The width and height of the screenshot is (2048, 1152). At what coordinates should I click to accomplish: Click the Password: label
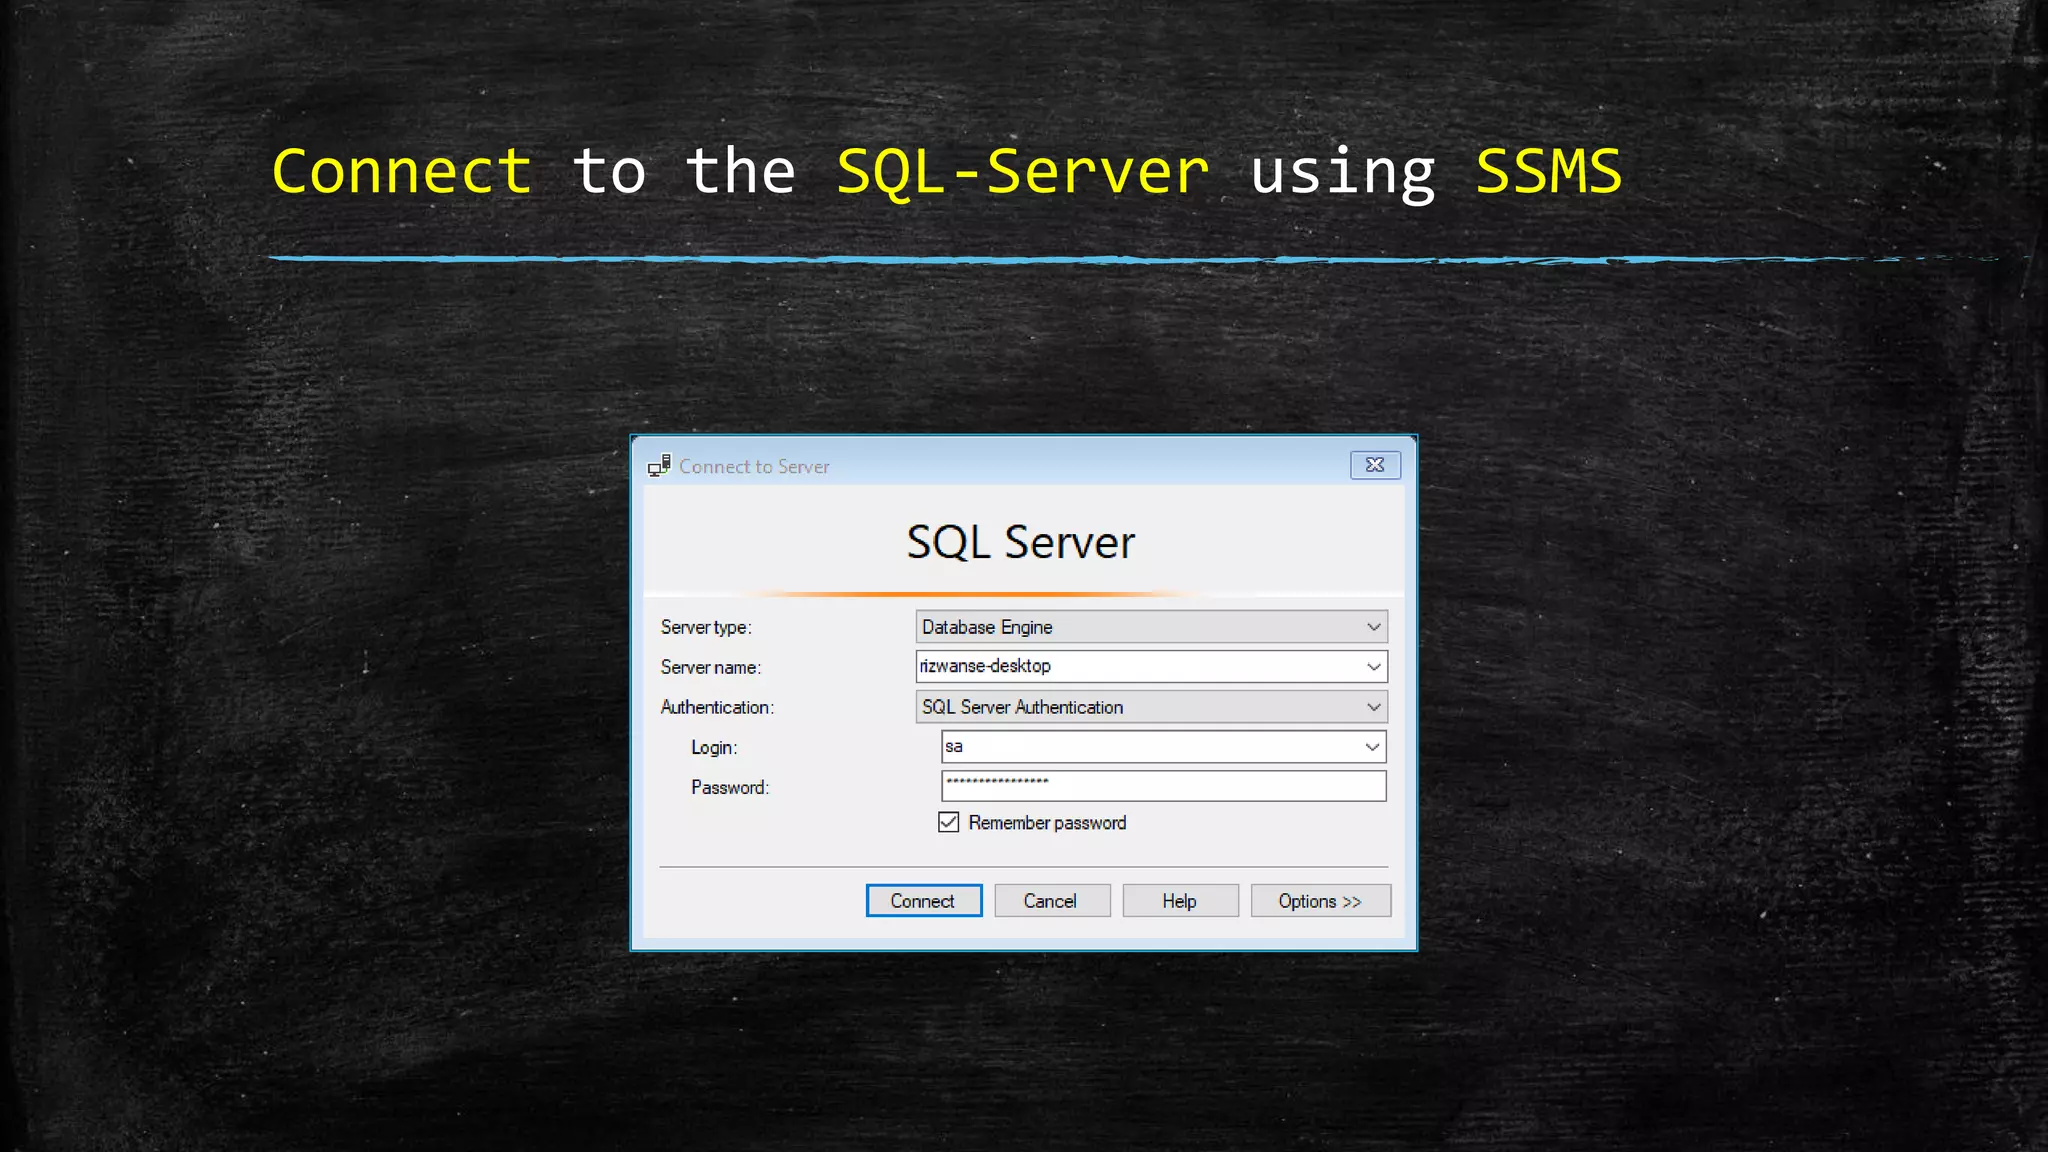(x=730, y=787)
